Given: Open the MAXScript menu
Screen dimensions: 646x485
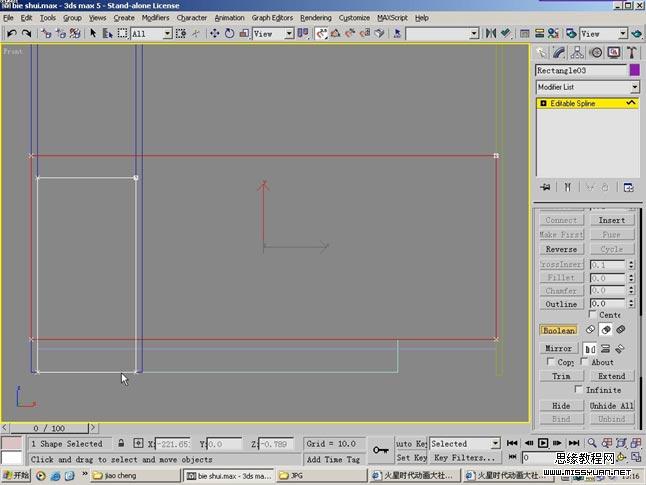Looking at the screenshot, I should click(x=392, y=18).
